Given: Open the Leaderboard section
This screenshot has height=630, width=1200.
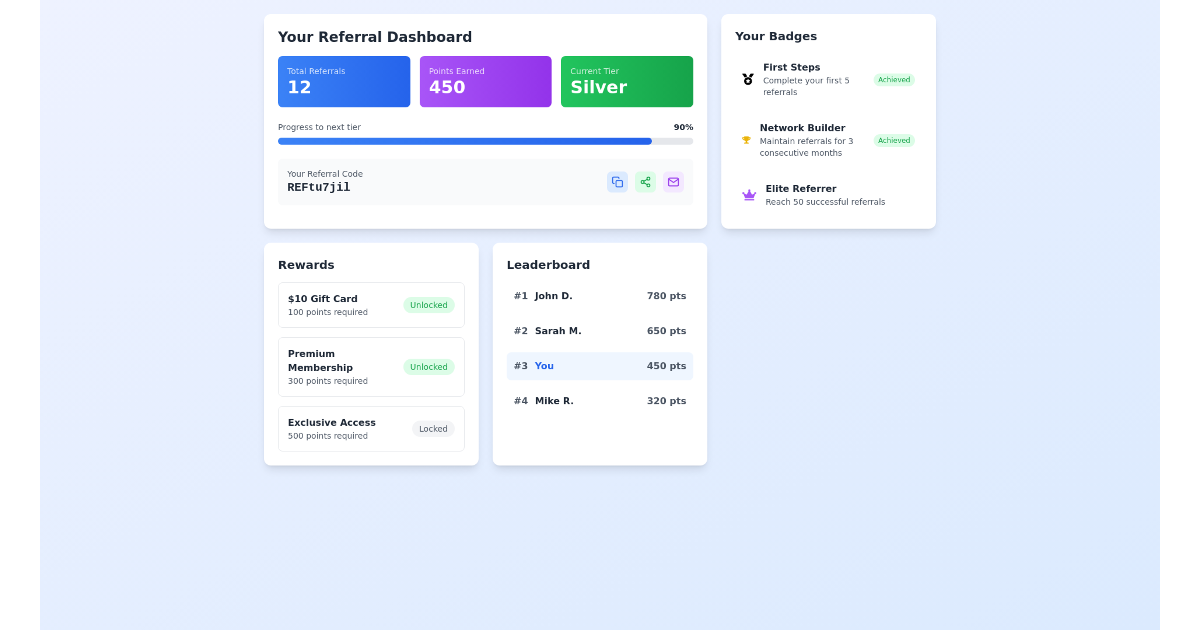Looking at the screenshot, I should click(x=548, y=265).
